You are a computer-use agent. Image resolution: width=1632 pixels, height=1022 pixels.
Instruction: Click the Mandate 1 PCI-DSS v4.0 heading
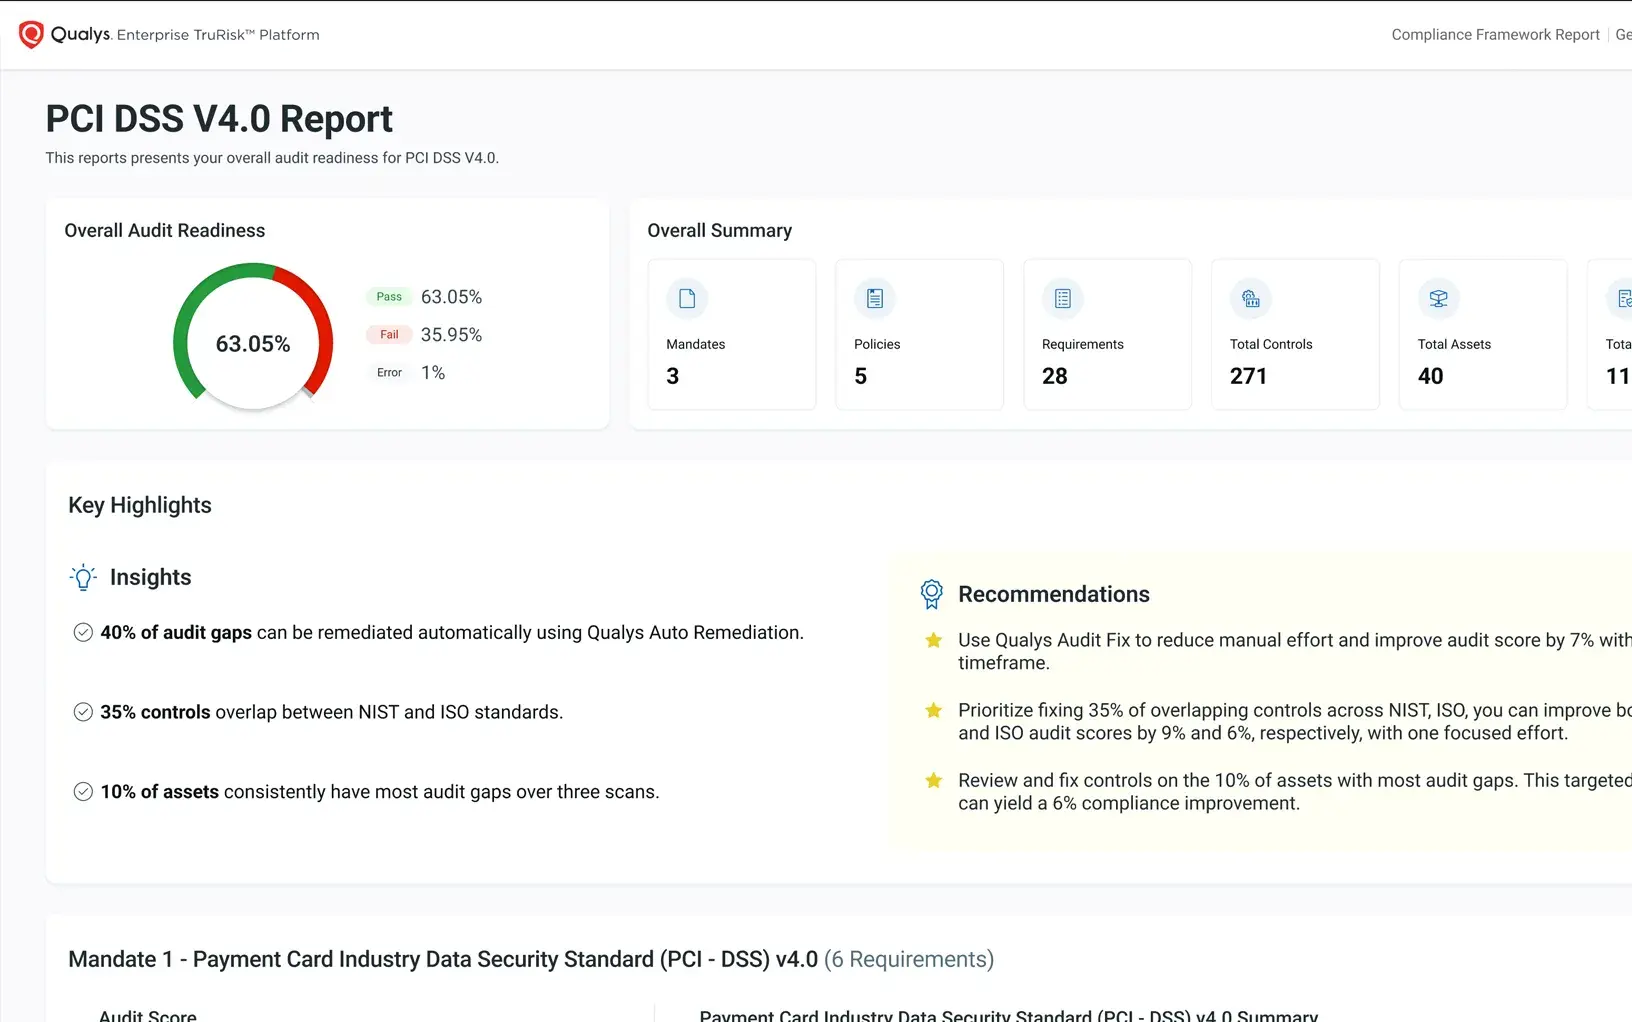[x=443, y=959]
